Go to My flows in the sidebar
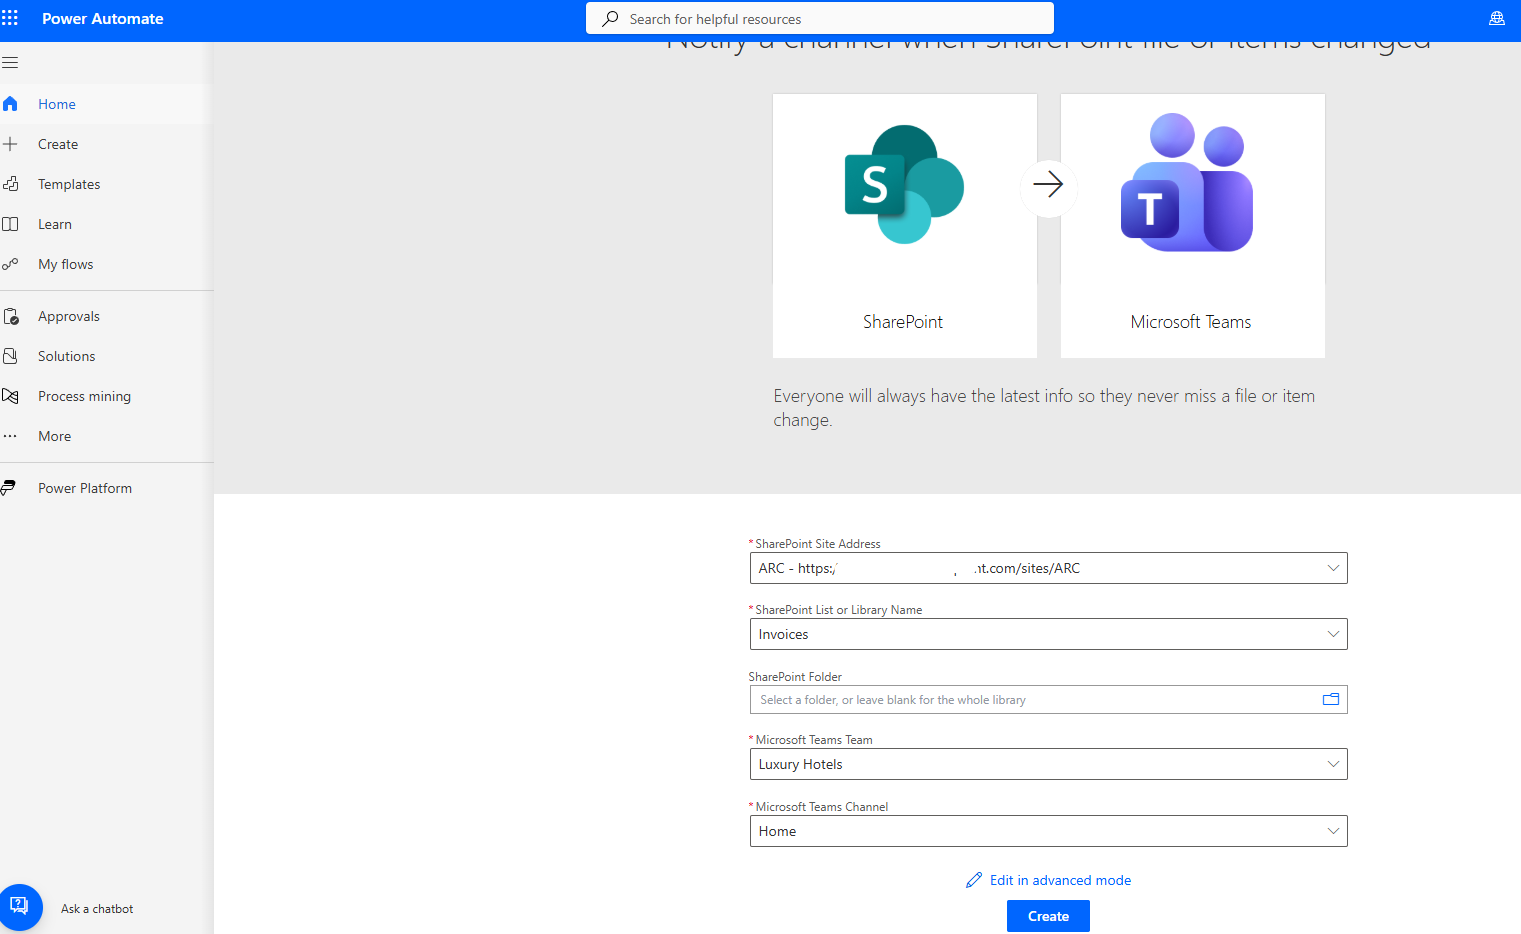Viewport: 1521px width, 934px height. tap(65, 264)
